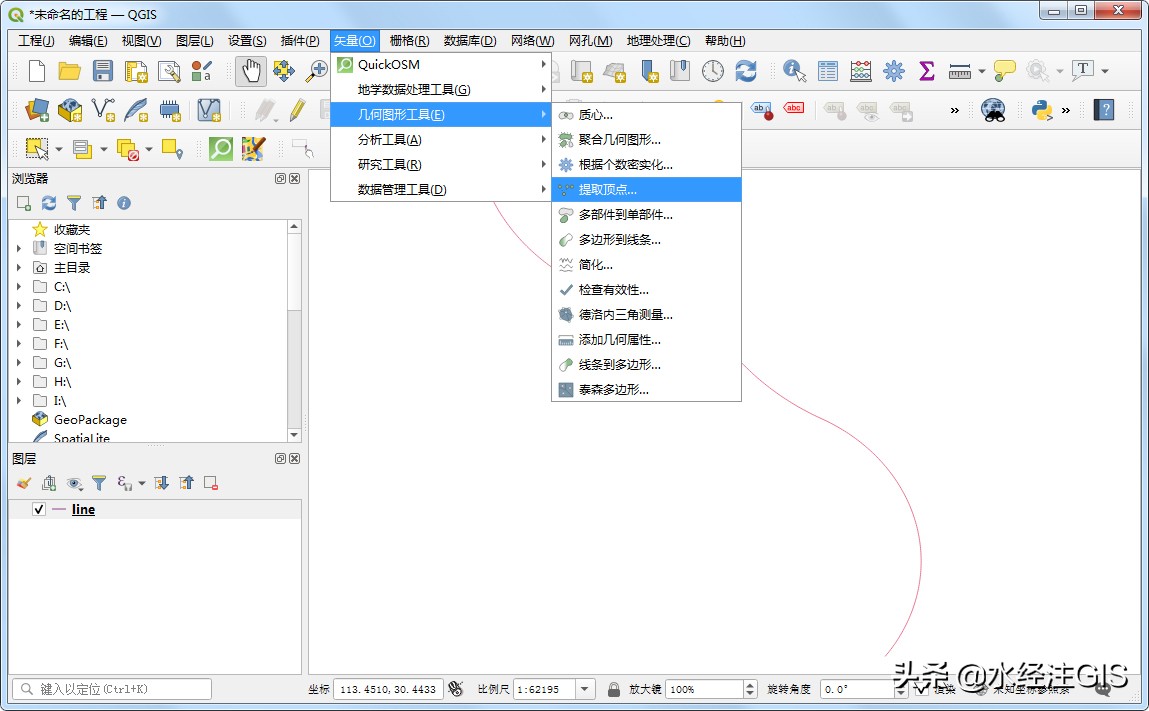1149x711 pixels.
Task: Click the Measure ruler tool
Action: pos(959,71)
